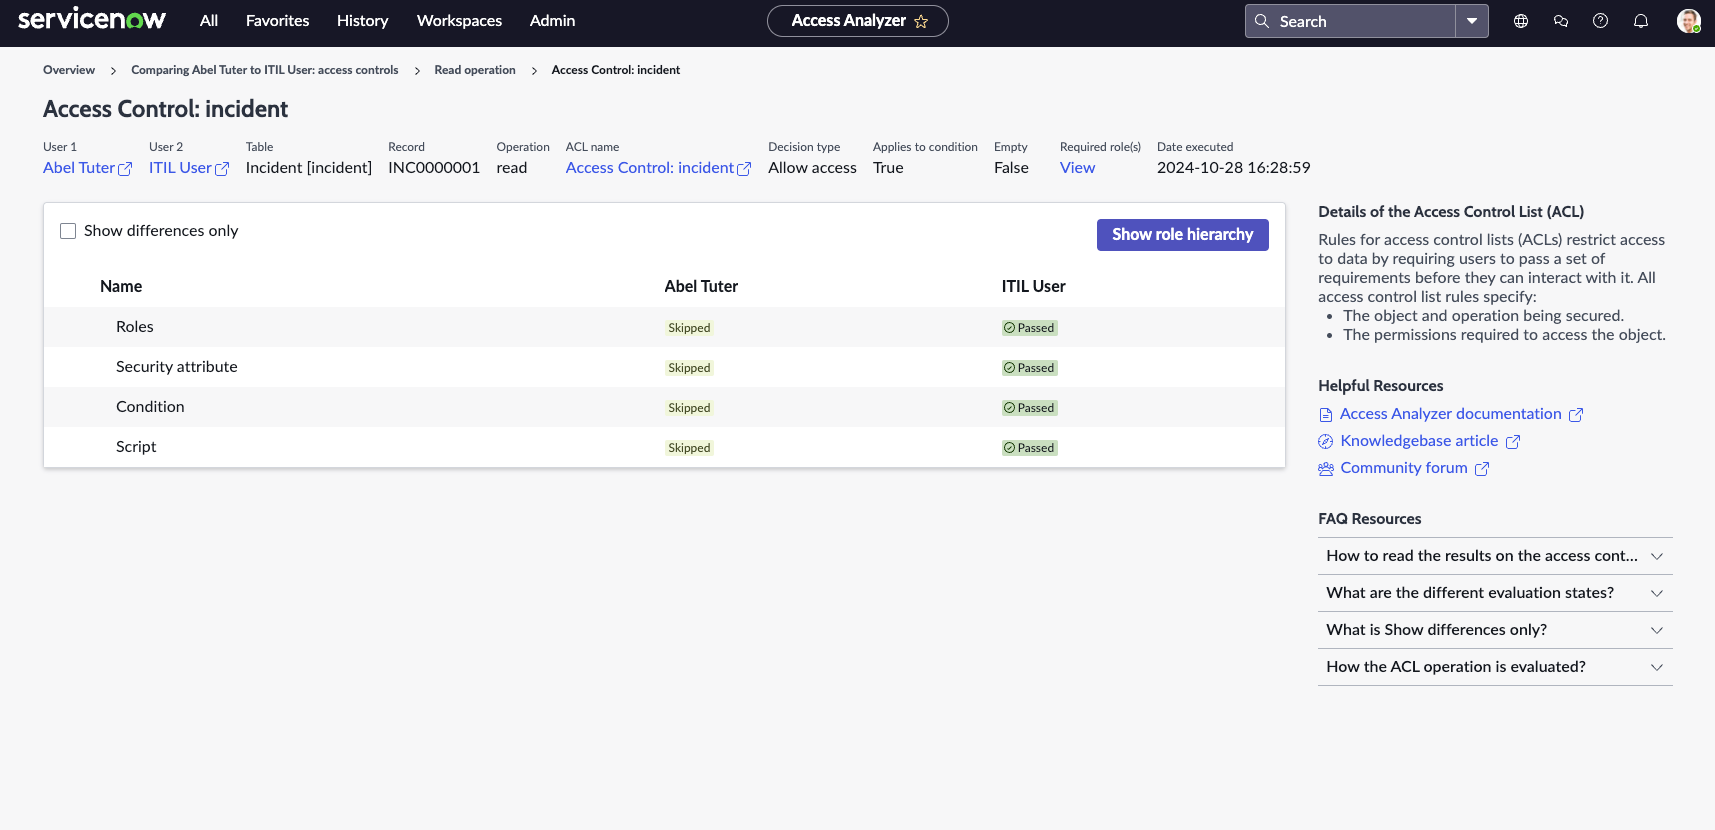Click Skipped badge in Roles row

click(x=690, y=328)
